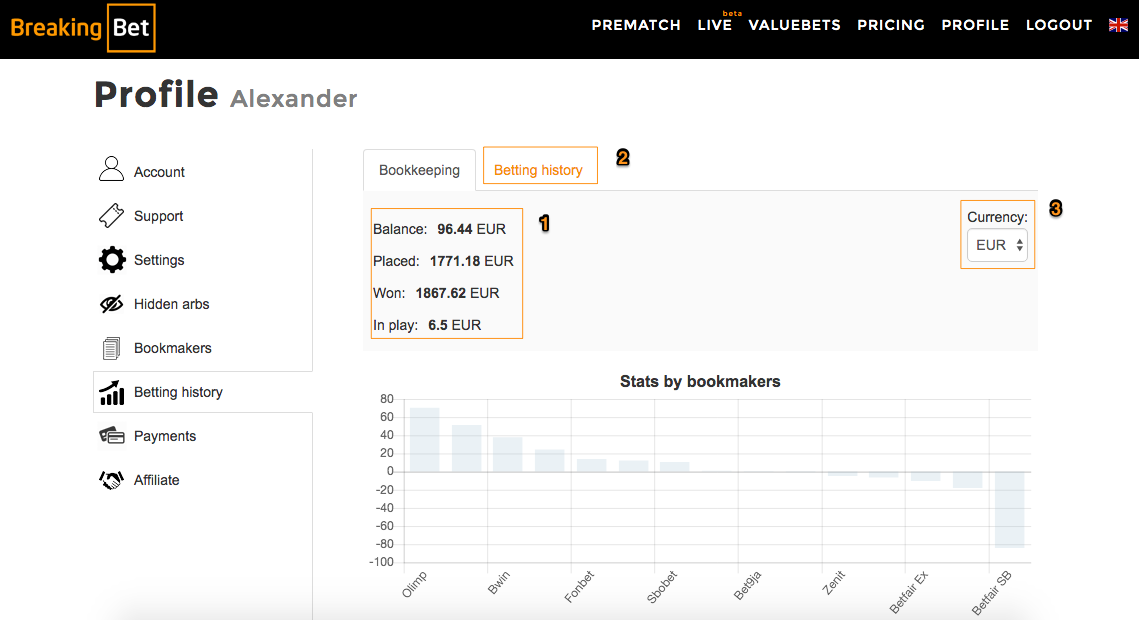The width and height of the screenshot is (1139, 620).
Task: Open the LIVE beta menu item
Action: (x=715, y=25)
